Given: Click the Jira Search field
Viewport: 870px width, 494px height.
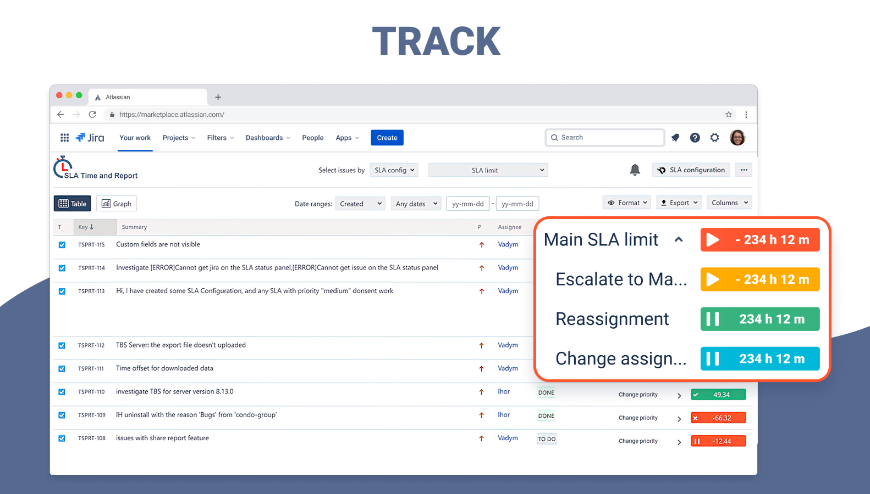Looking at the screenshot, I should pos(605,138).
